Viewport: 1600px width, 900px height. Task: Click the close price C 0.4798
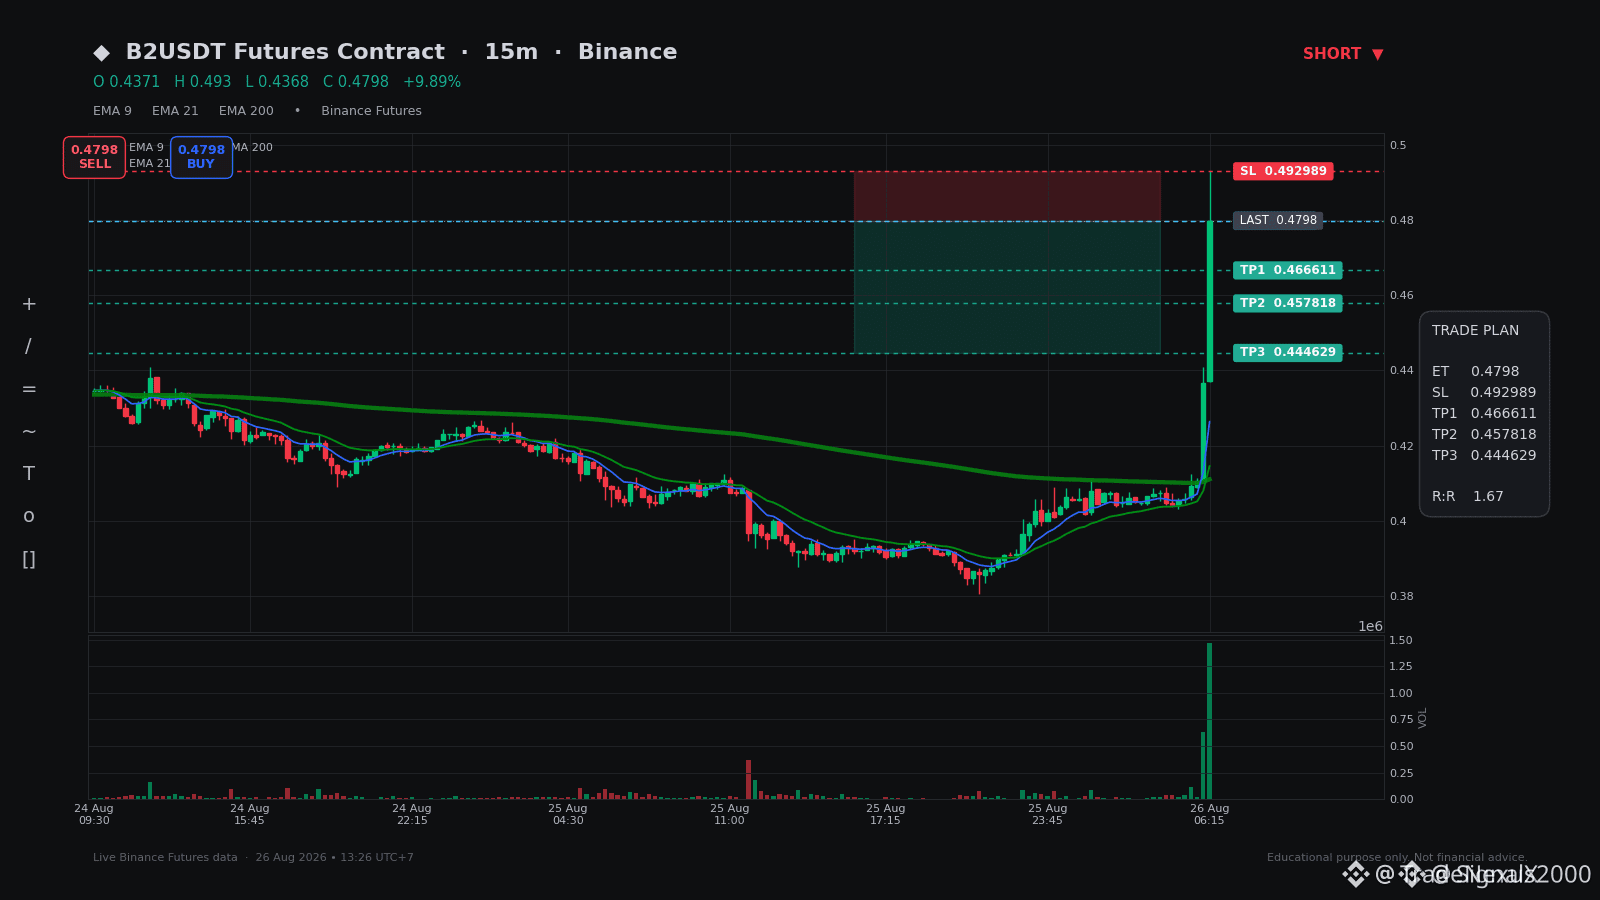click(356, 82)
